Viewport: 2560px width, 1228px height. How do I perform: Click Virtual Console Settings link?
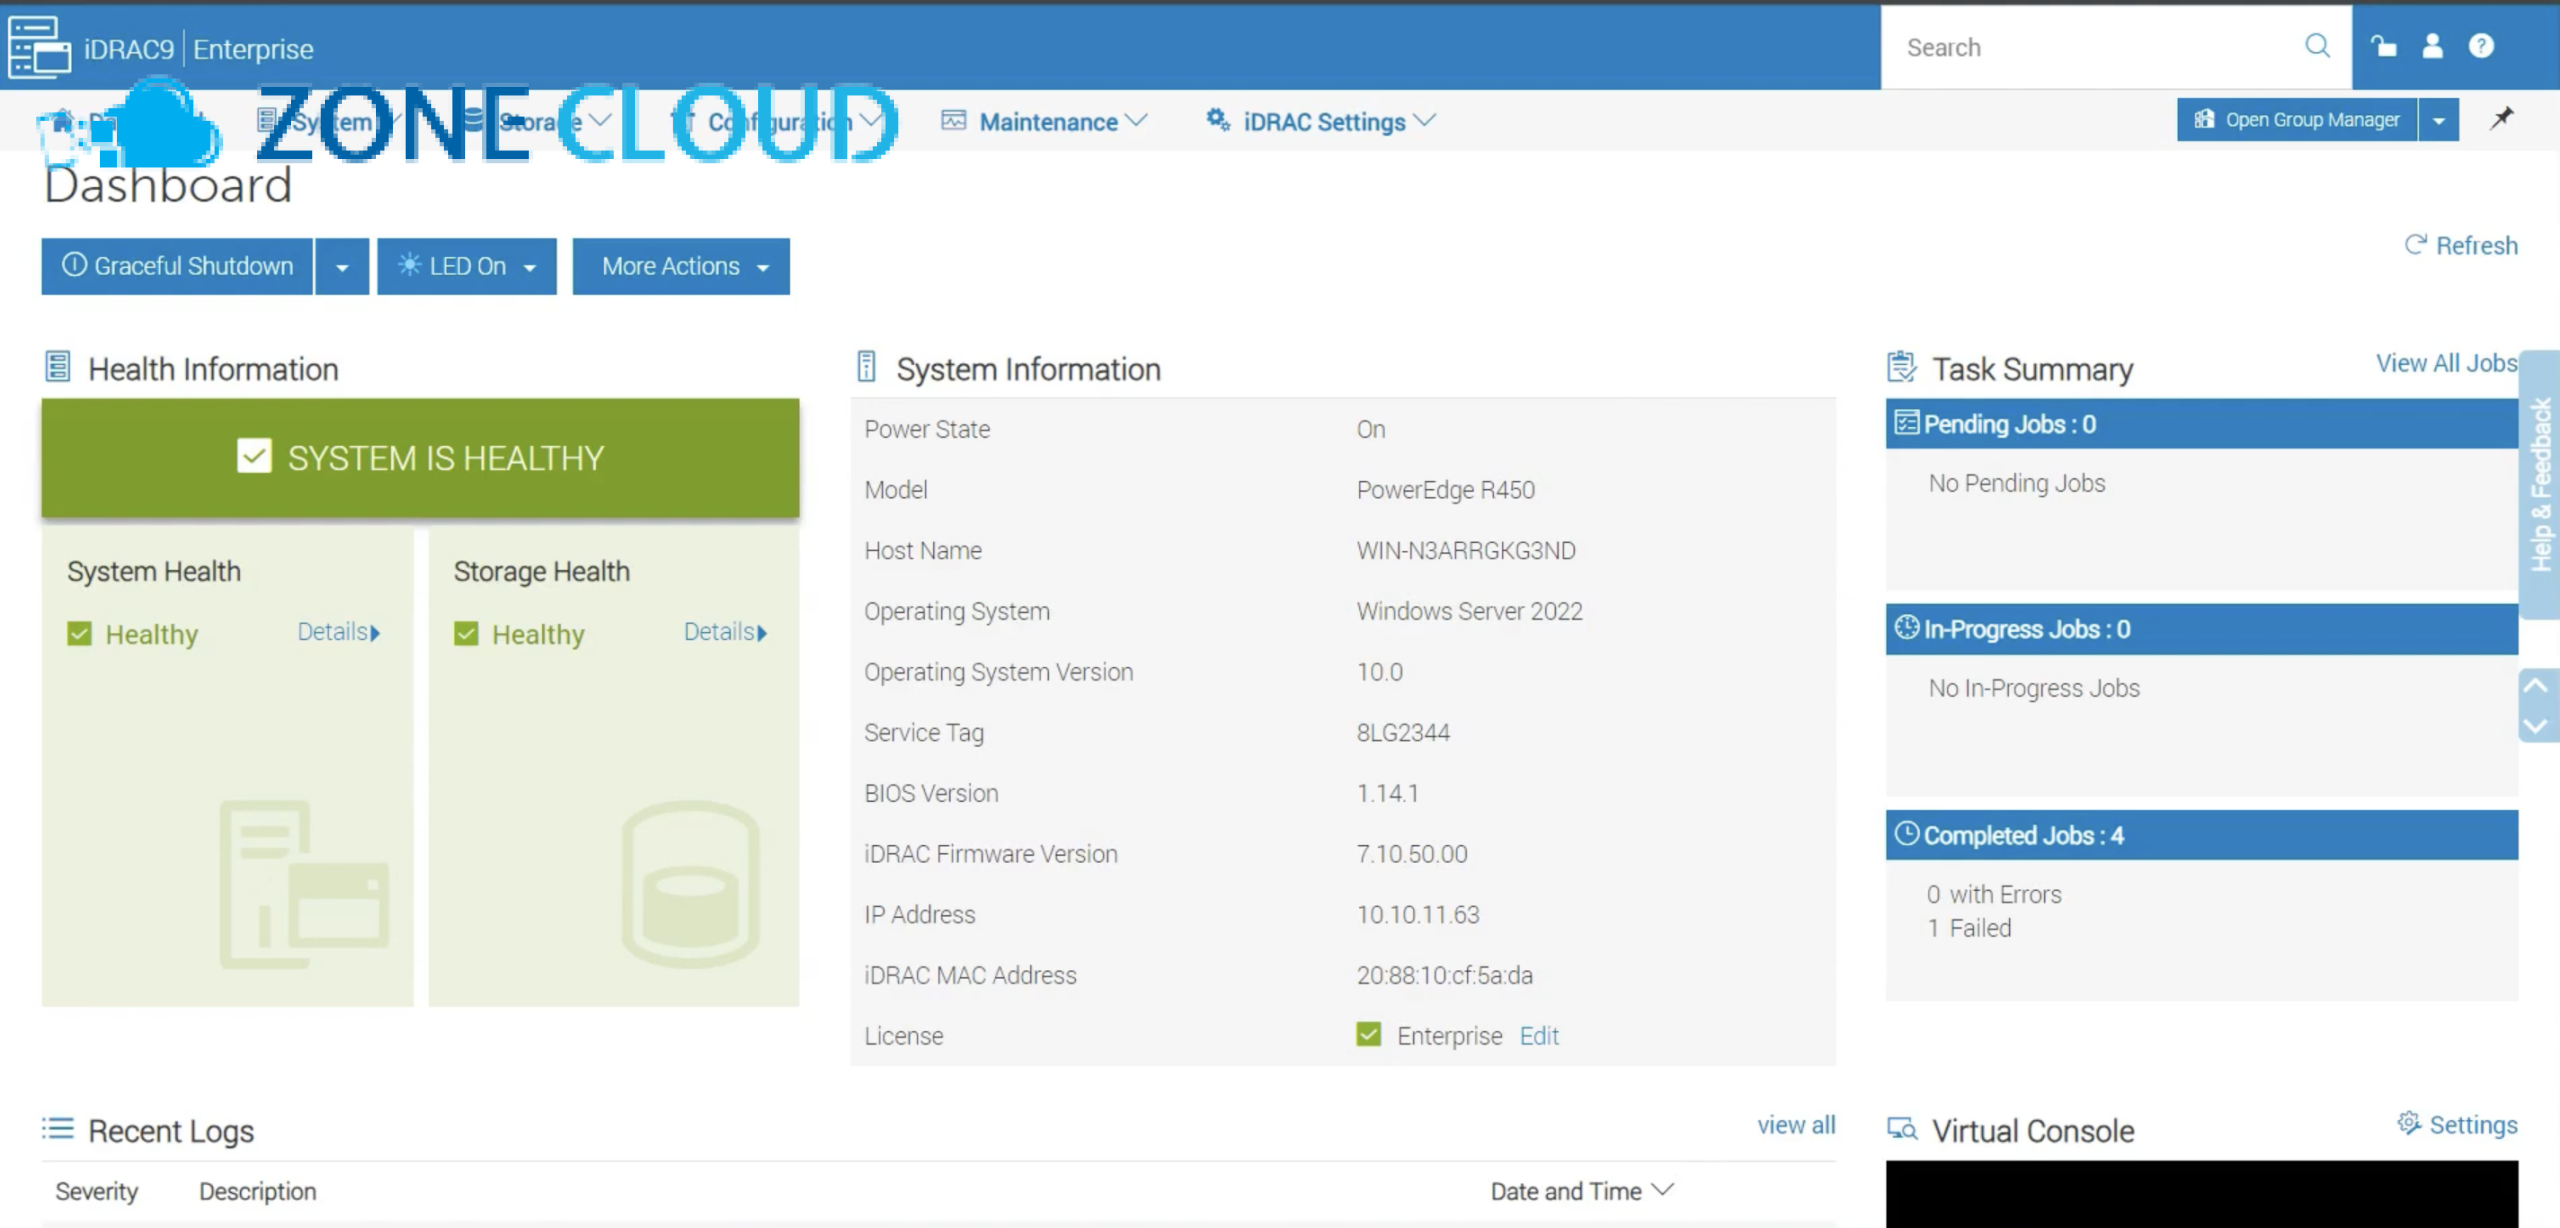(x=2458, y=1124)
